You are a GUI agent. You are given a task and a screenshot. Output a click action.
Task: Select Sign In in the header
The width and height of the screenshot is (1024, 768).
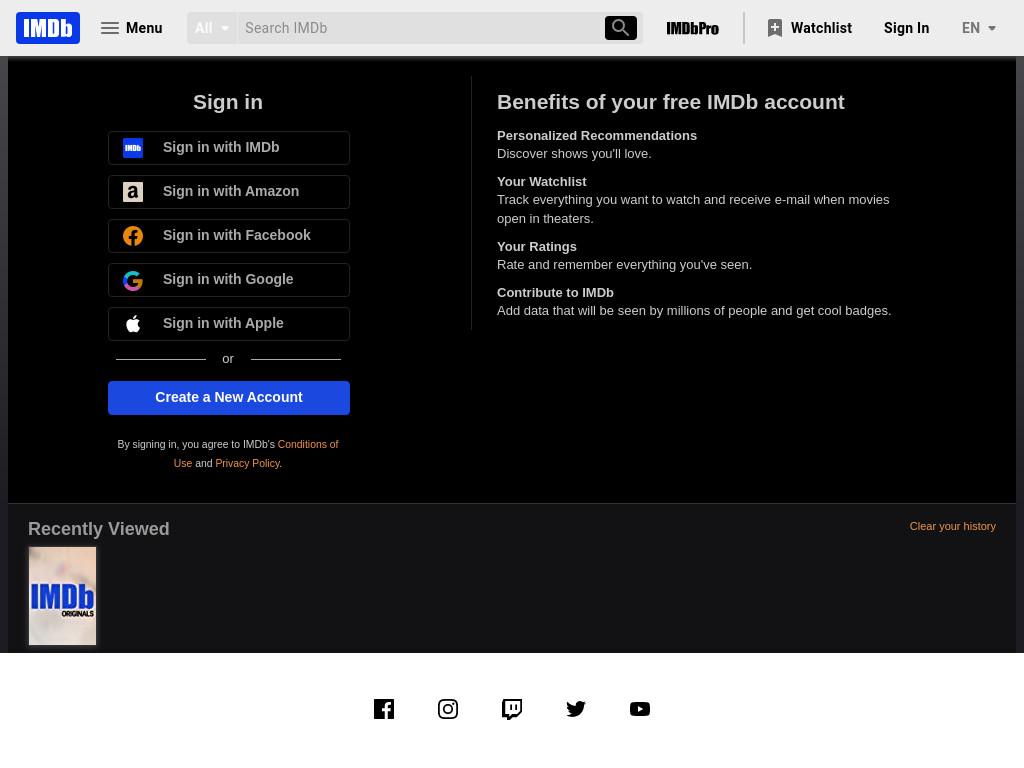click(x=906, y=28)
